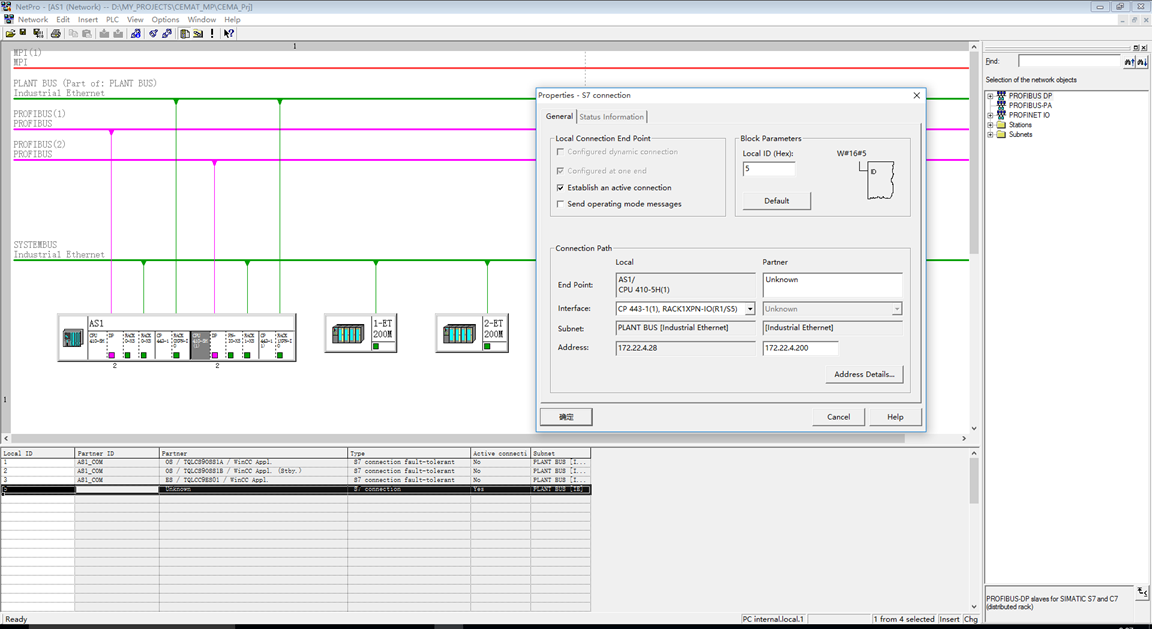
Task: Click the Address Details button
Action: pyautogui.click(x=864, y=374)
